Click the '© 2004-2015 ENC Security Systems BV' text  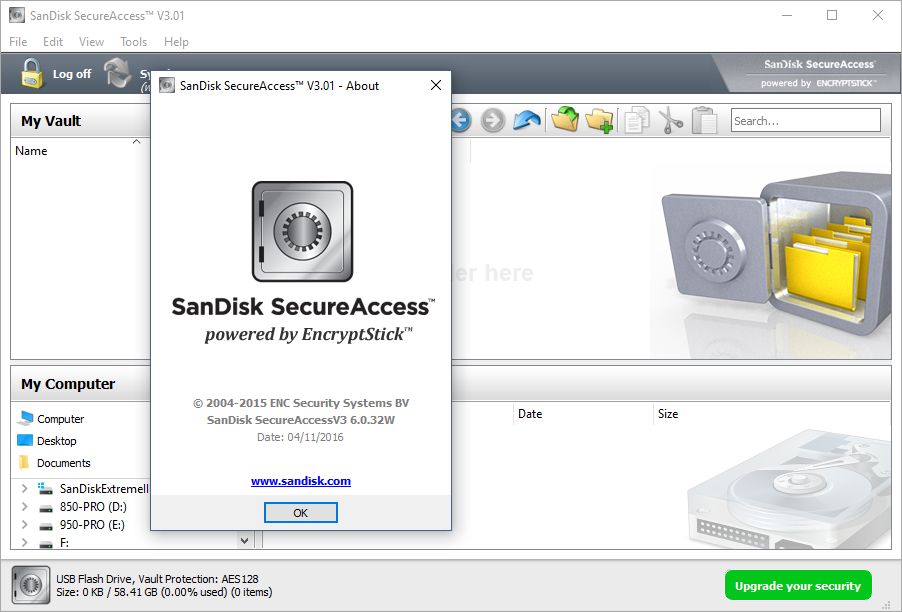301,403
